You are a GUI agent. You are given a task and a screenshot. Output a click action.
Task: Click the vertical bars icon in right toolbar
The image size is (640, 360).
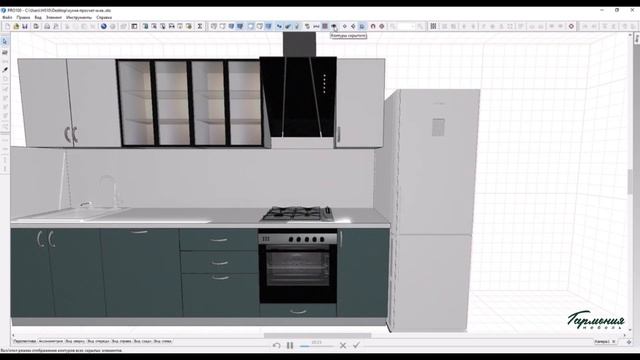point(433,26)
